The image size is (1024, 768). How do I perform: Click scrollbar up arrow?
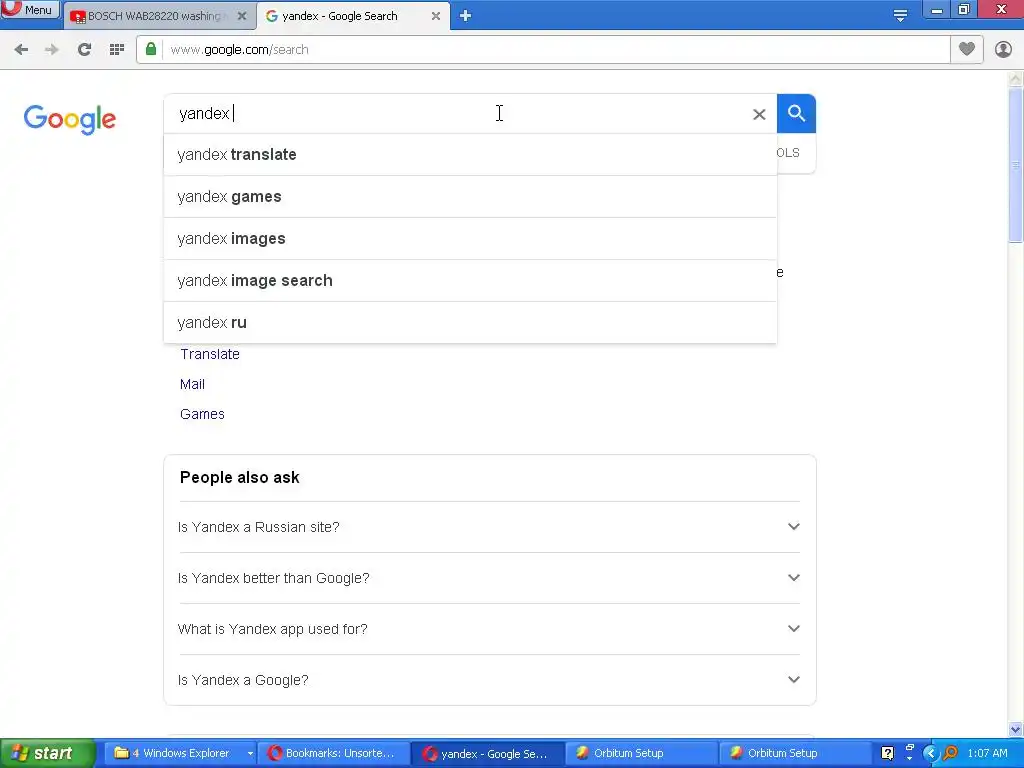(x=1016, y=79)
